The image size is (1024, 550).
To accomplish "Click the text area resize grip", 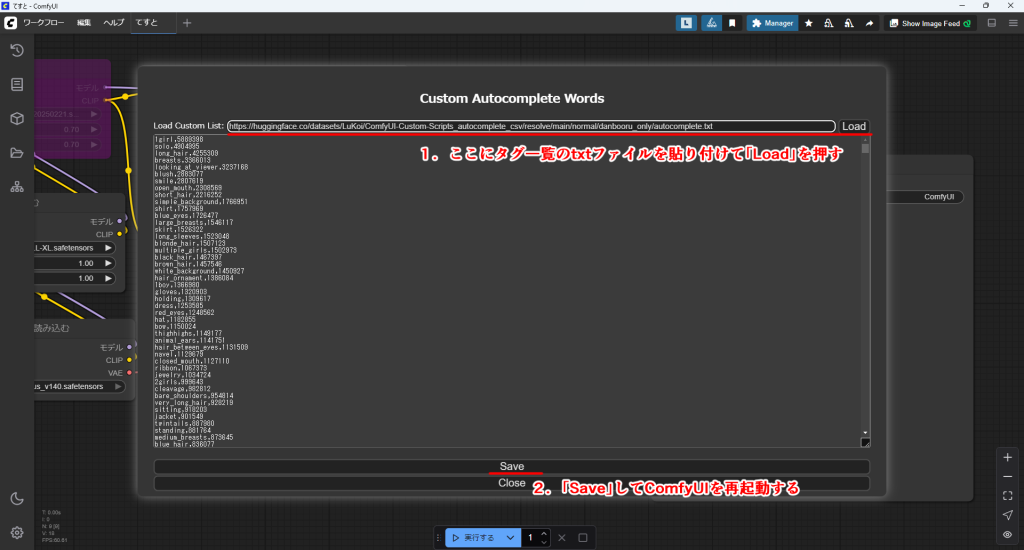I will pyautogui.click(x=865, y=442).
